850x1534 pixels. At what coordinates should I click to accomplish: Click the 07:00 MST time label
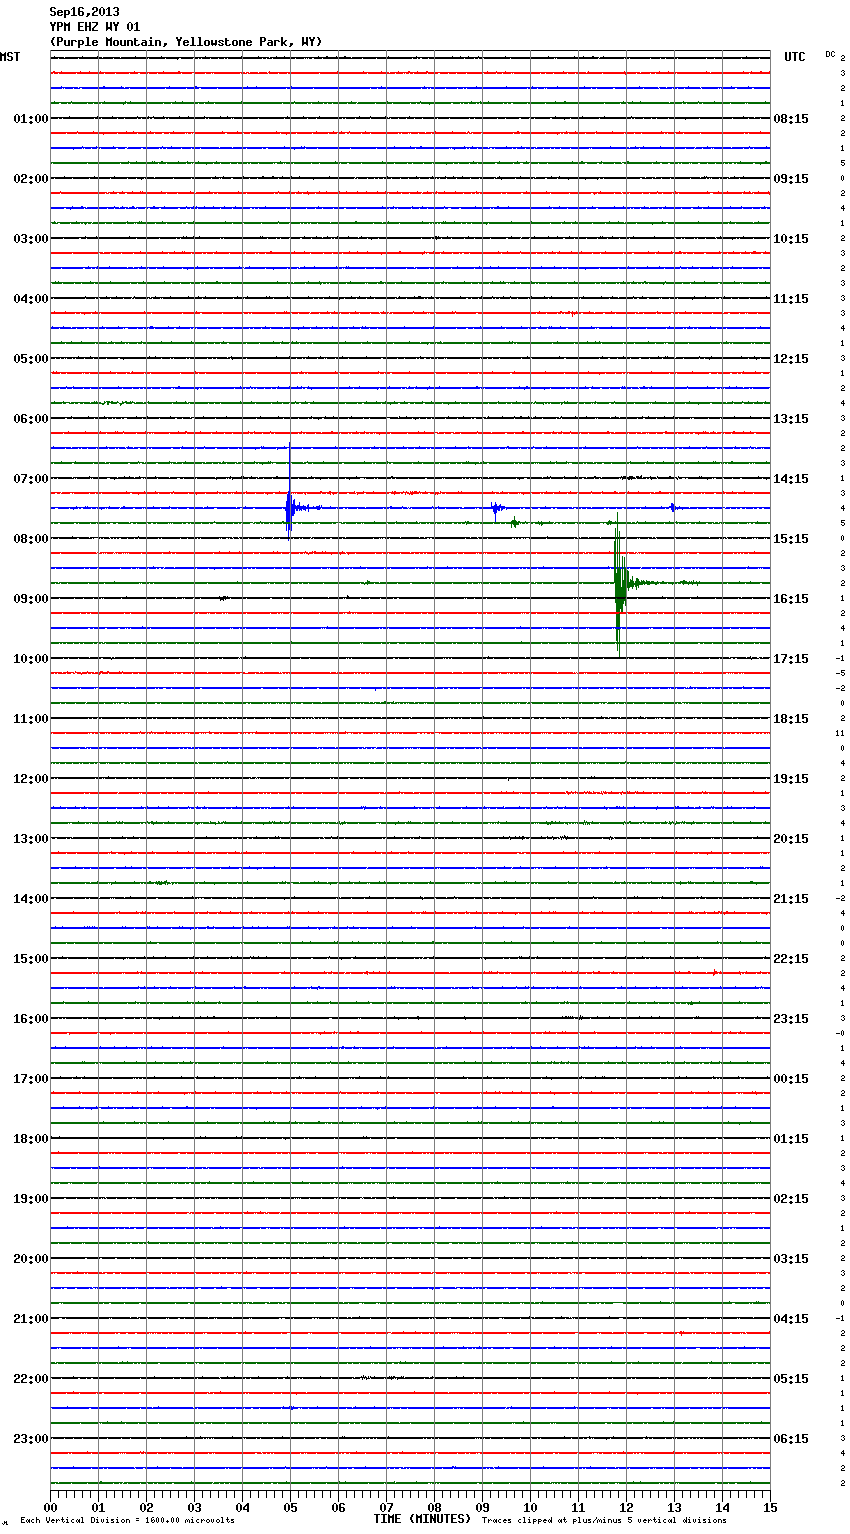coord(31,479)
